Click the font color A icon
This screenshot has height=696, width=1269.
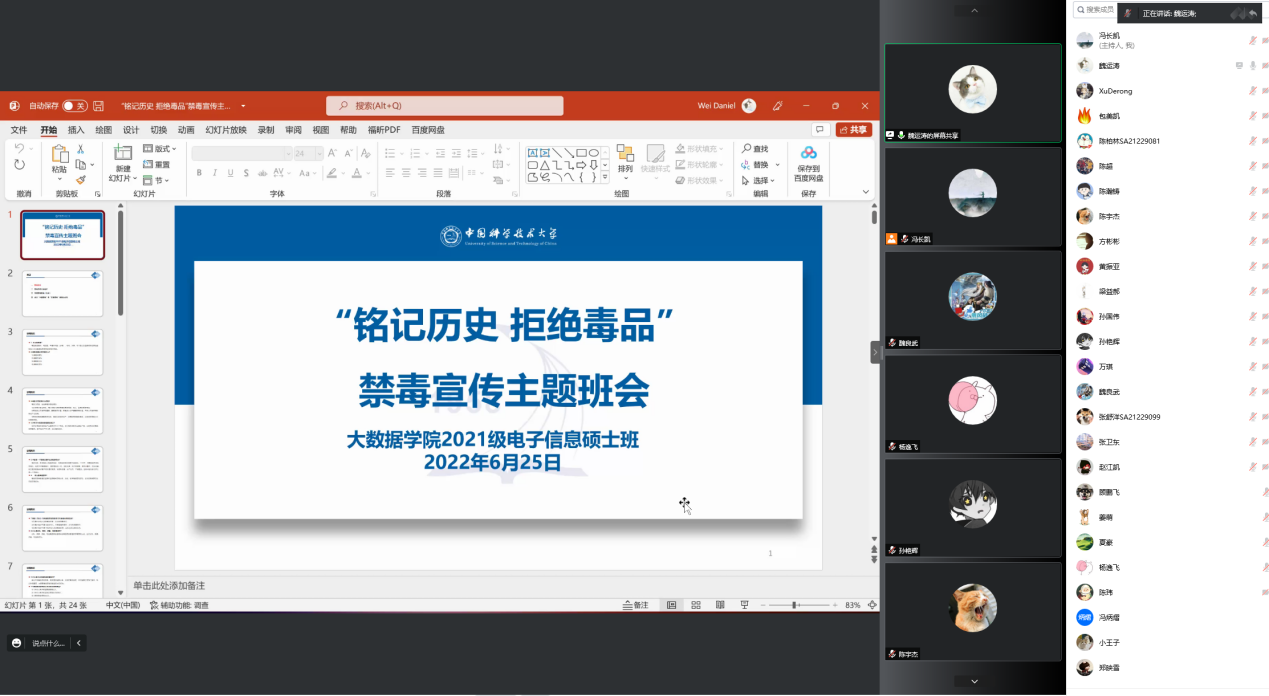[355, 173]
